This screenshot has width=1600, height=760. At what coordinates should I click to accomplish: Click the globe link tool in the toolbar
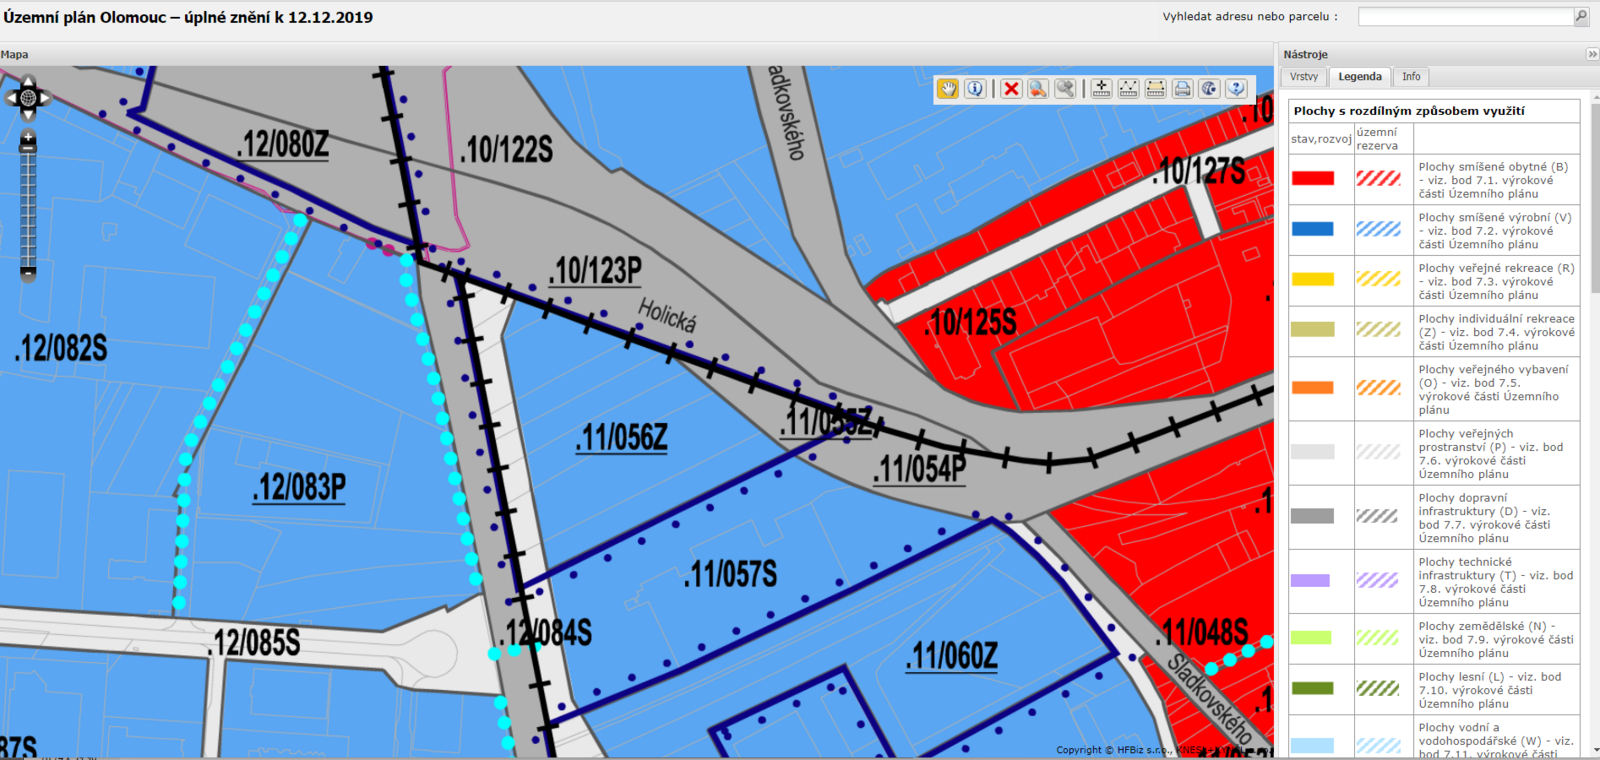1209,89
